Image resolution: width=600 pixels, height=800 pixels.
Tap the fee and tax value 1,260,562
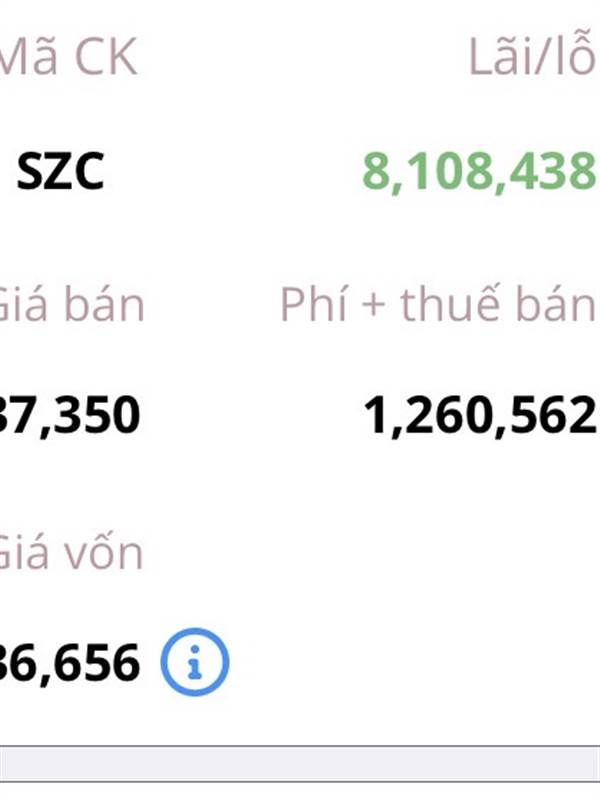coord(480,415)
